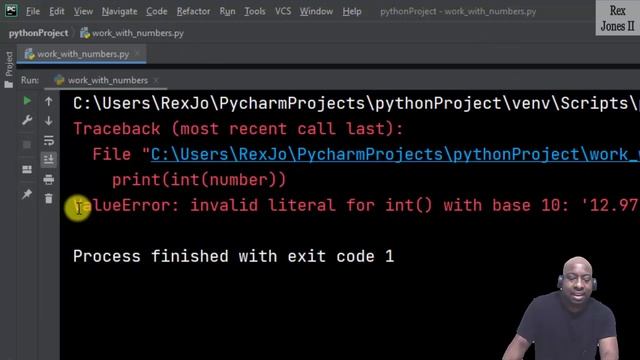Click the PyCharm logo icon

coord(11,10)
